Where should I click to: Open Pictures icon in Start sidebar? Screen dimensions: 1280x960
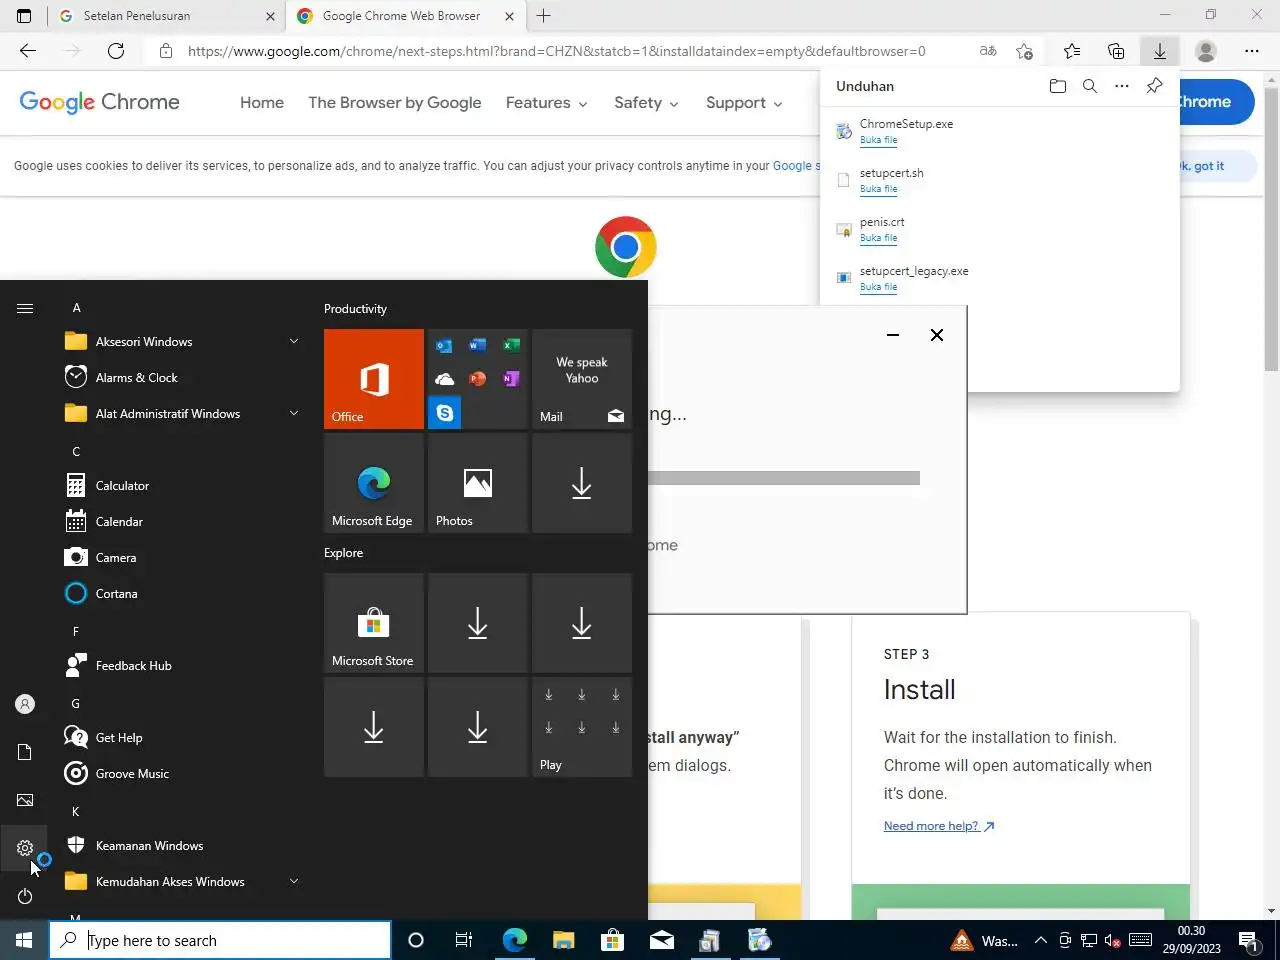25,800
